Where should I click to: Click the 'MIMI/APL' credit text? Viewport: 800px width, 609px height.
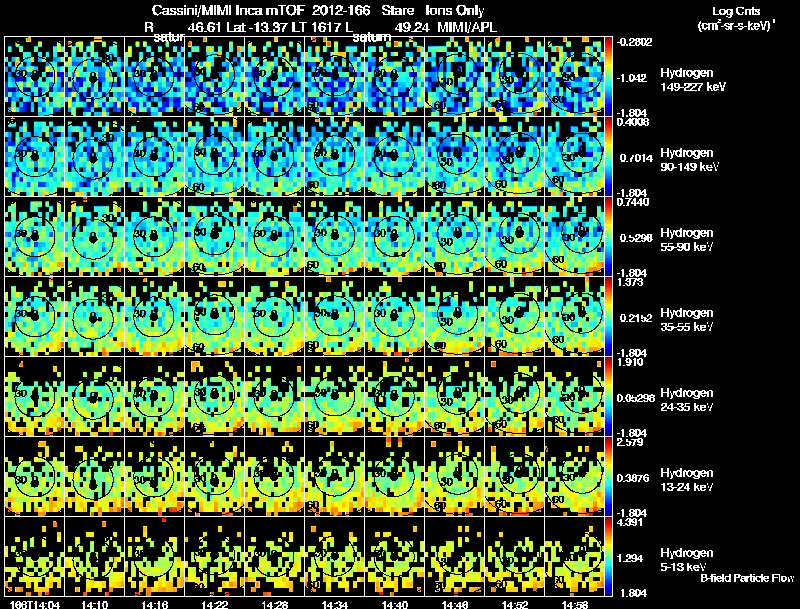coord(467,27)
